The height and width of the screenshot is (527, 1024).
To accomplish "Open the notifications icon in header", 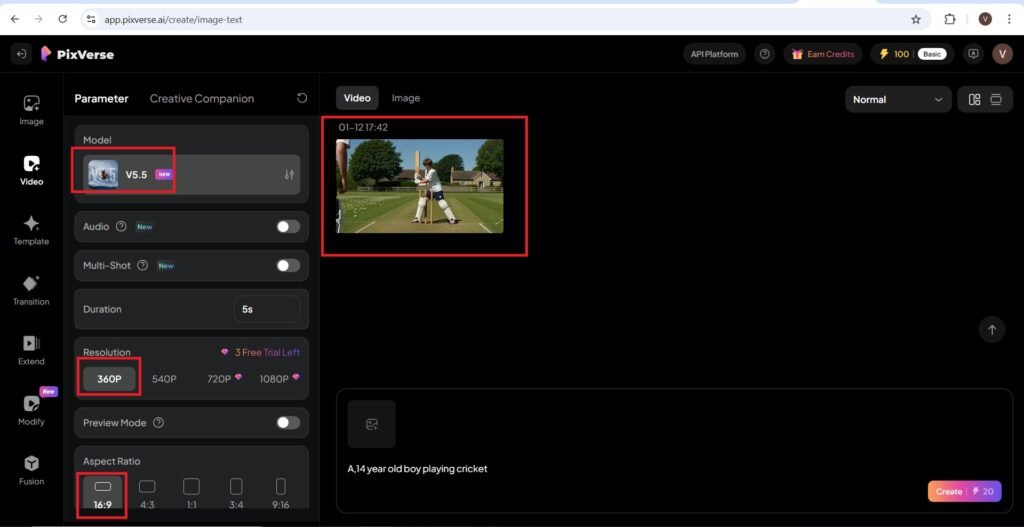I will [973, 54].
